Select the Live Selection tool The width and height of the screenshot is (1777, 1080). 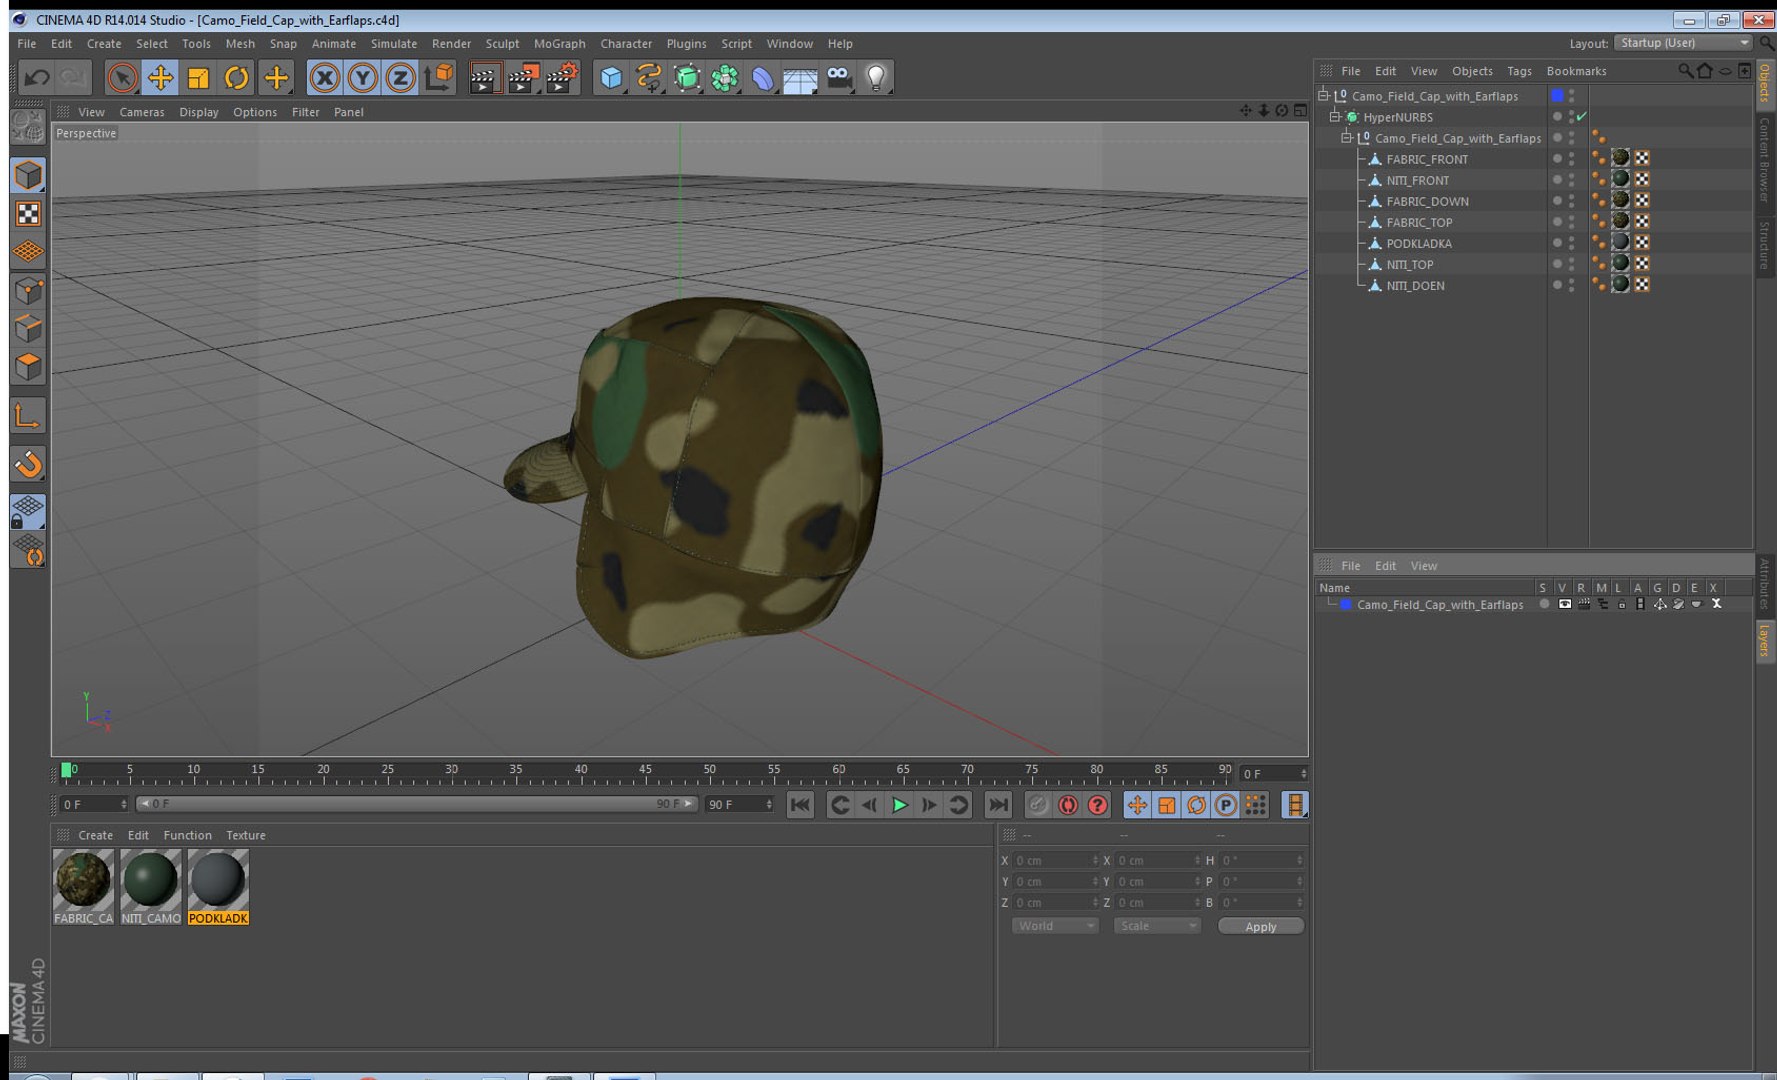coord(122,77)
